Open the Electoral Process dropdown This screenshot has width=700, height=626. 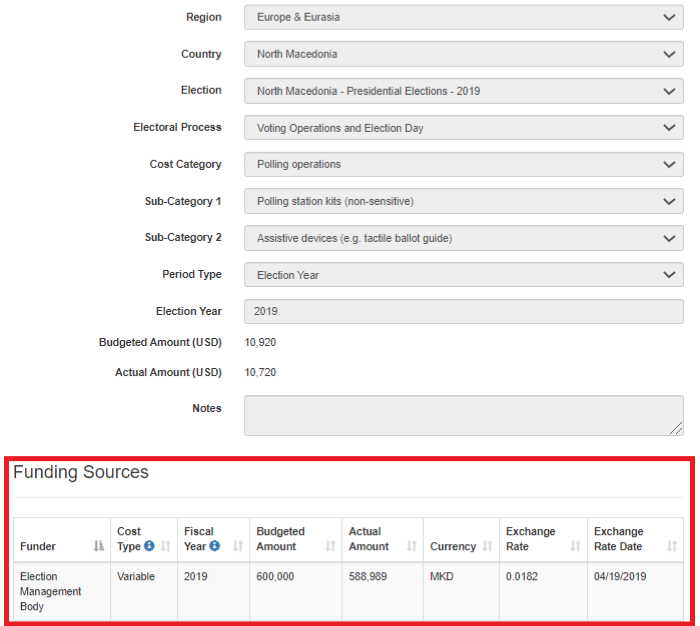point(464,128)
